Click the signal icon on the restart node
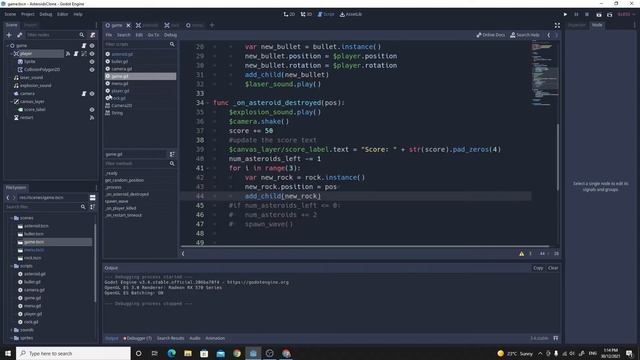 pos(92,118)
